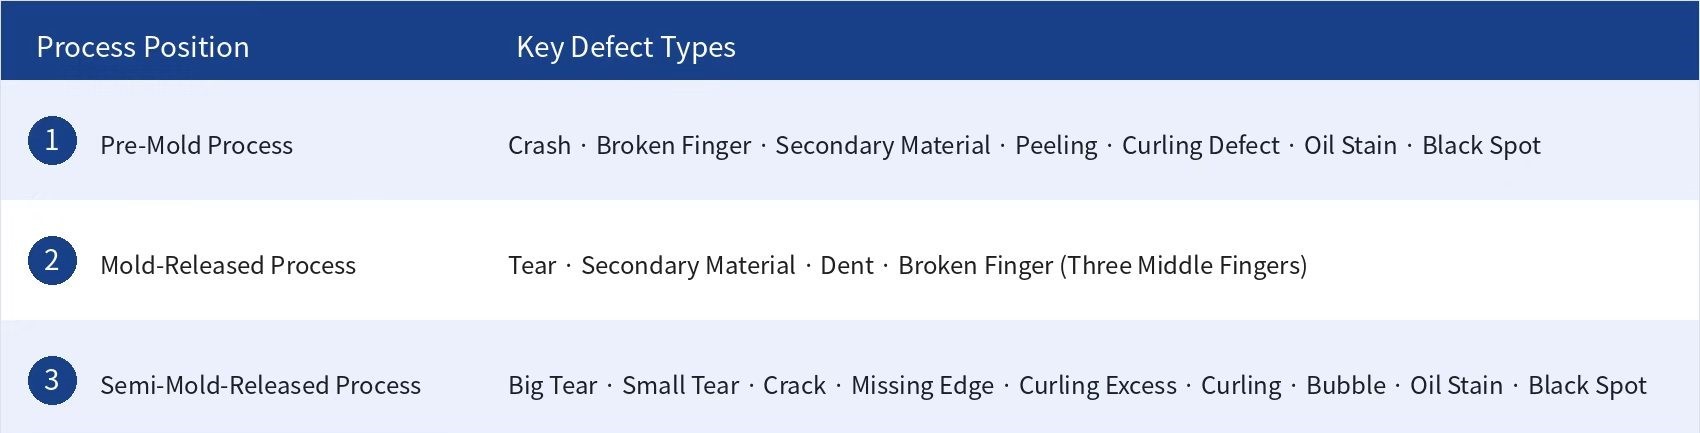Click Peeling in Pre-Mold defects
This screenshot has height=433, width=1700.
1056,146
